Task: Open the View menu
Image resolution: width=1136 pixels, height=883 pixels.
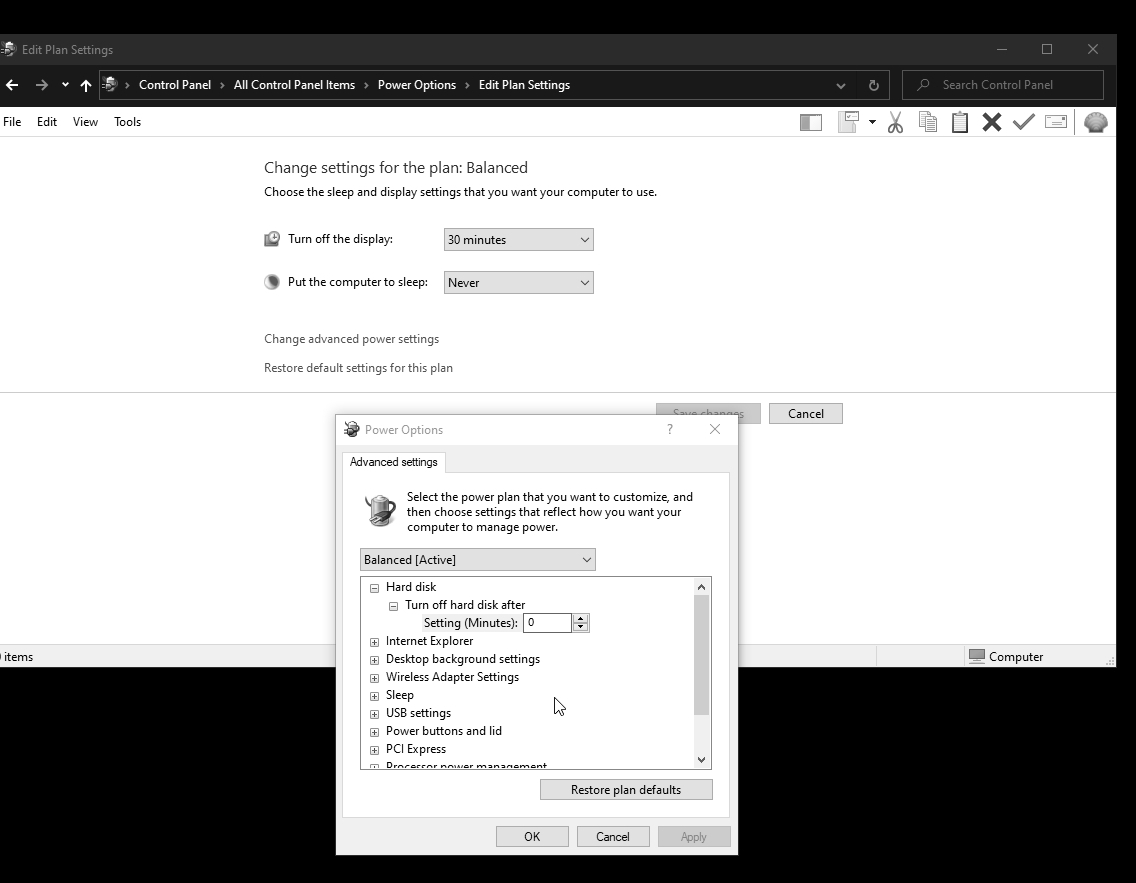Action: click(85, 122)
